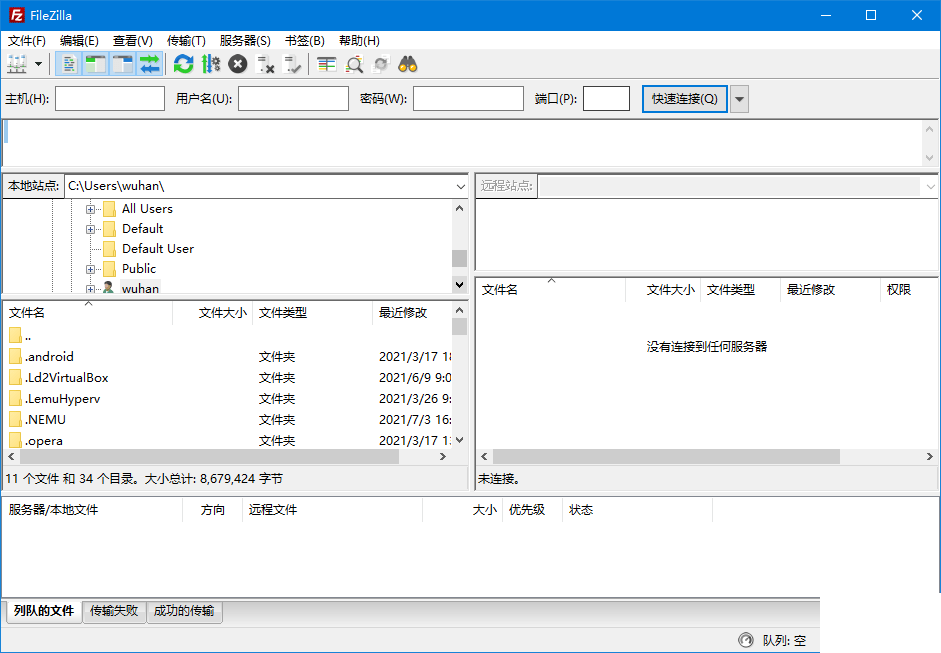Enable directory comparison
Viewport: 941px width, 653px height.
point(352,63)
